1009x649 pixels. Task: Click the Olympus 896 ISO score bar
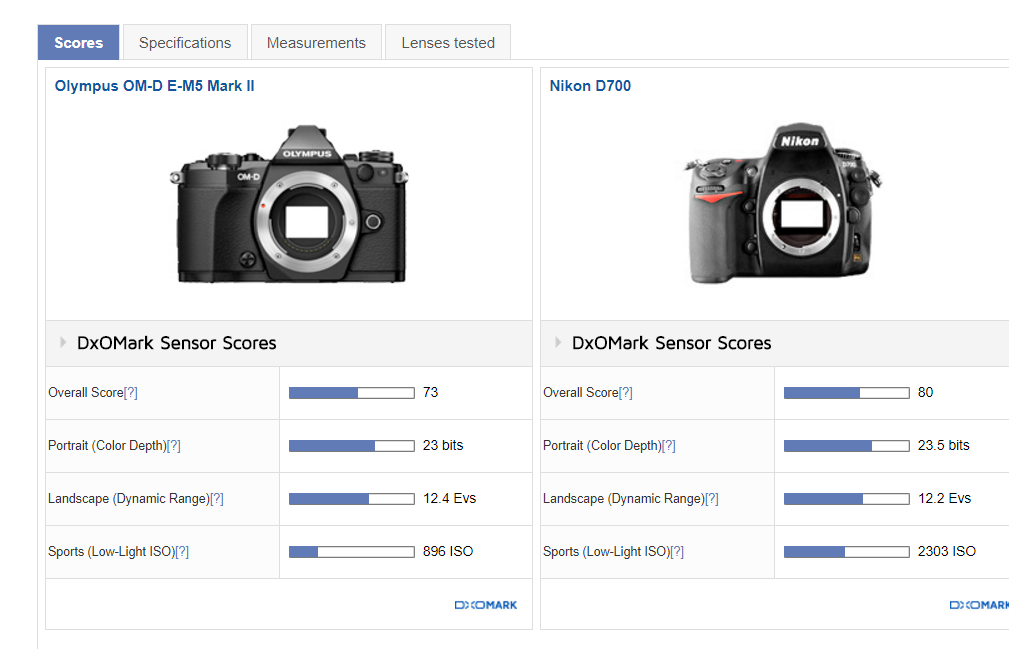pyautogui.click(x=352, y=552)
